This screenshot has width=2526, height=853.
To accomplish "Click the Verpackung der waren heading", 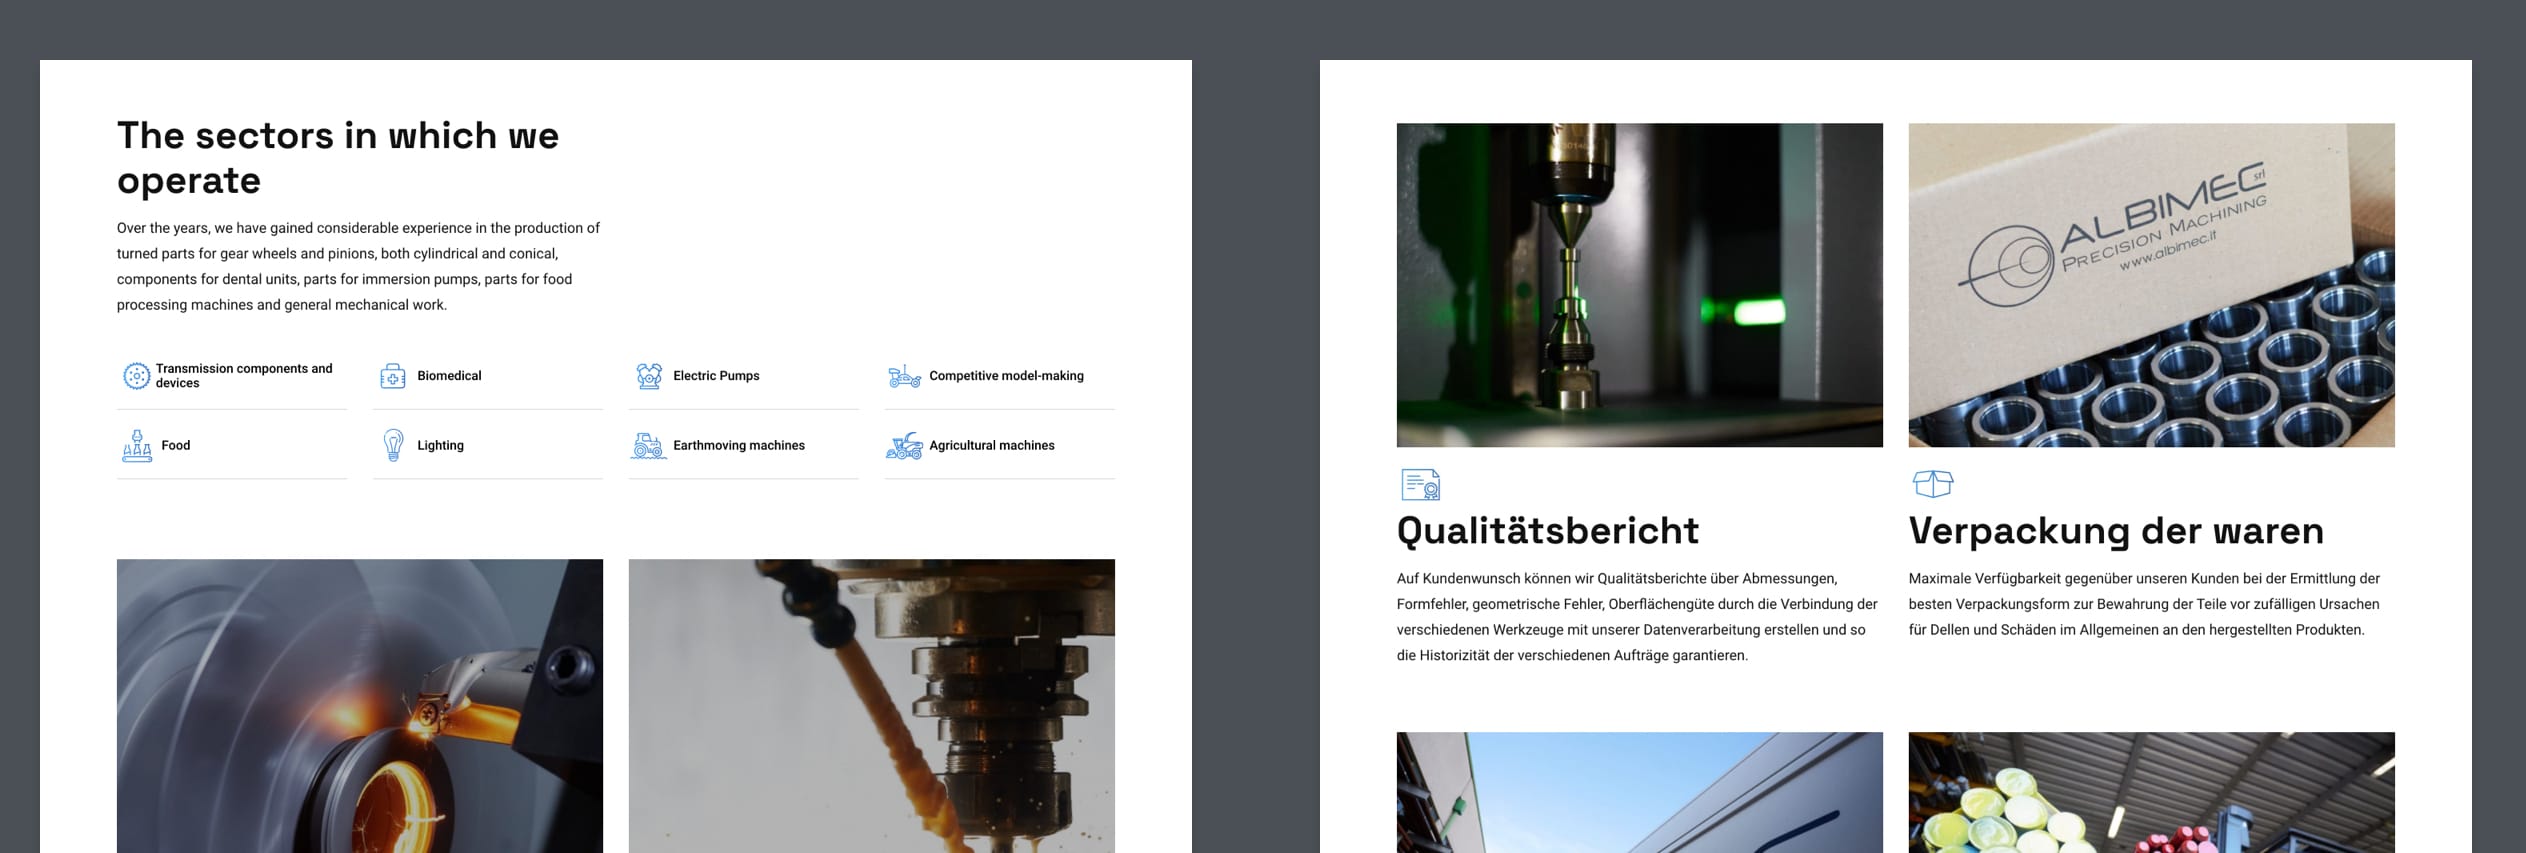I will (2116, 531).
